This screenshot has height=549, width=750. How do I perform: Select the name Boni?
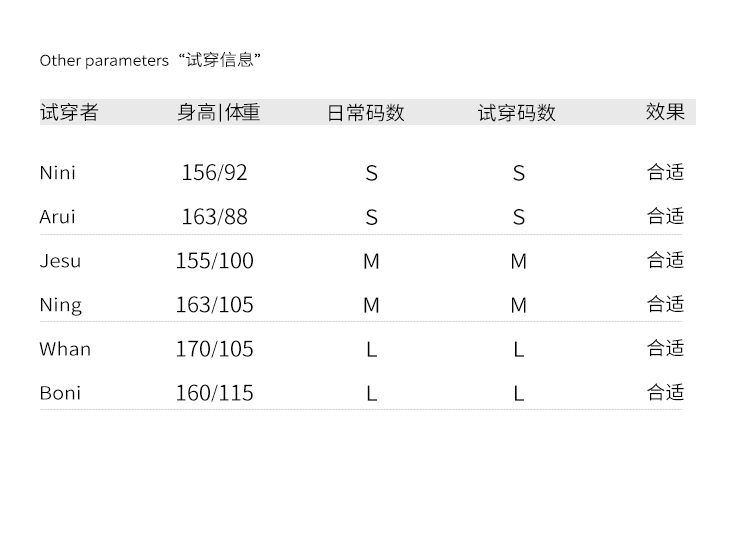click(x=60, y=393)
